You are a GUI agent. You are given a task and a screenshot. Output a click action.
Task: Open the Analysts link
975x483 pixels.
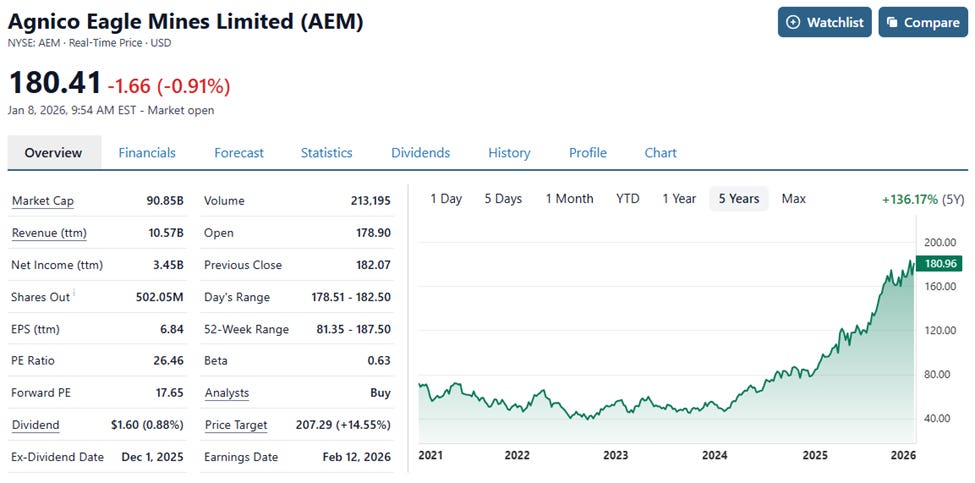pos(226,393)
